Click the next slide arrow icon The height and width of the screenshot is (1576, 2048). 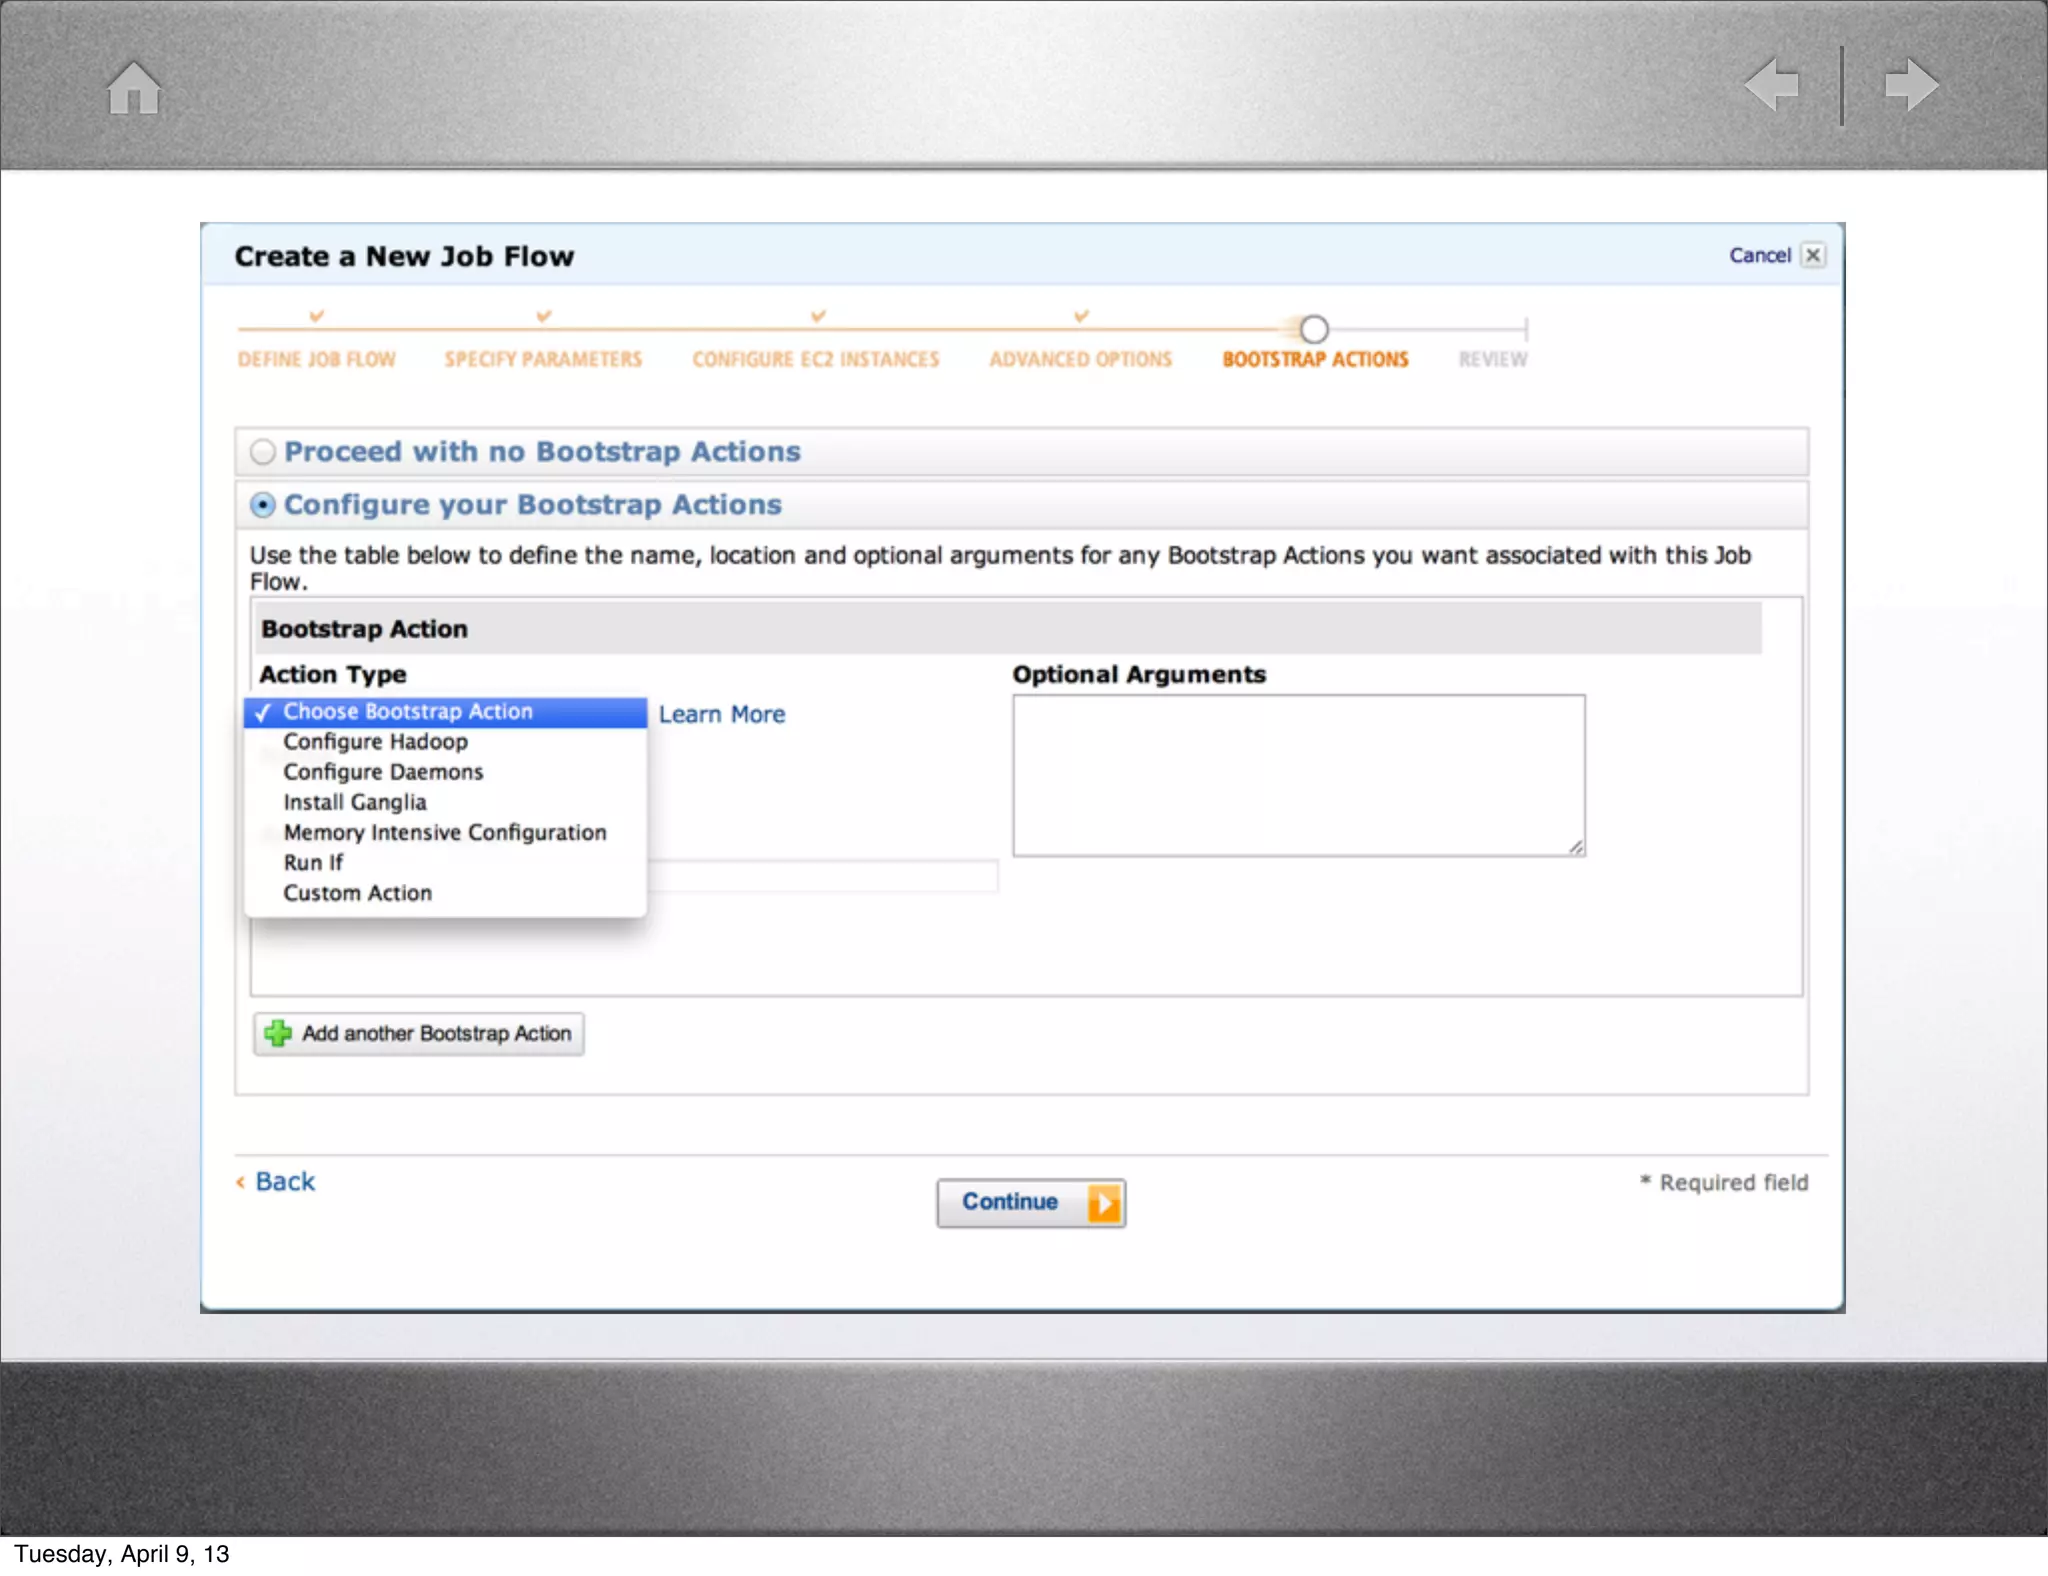pos(1911,84)
